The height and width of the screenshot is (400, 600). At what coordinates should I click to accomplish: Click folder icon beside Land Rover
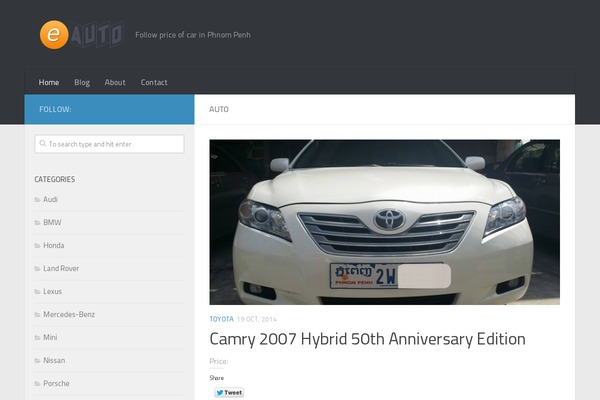tap(38, 268)
